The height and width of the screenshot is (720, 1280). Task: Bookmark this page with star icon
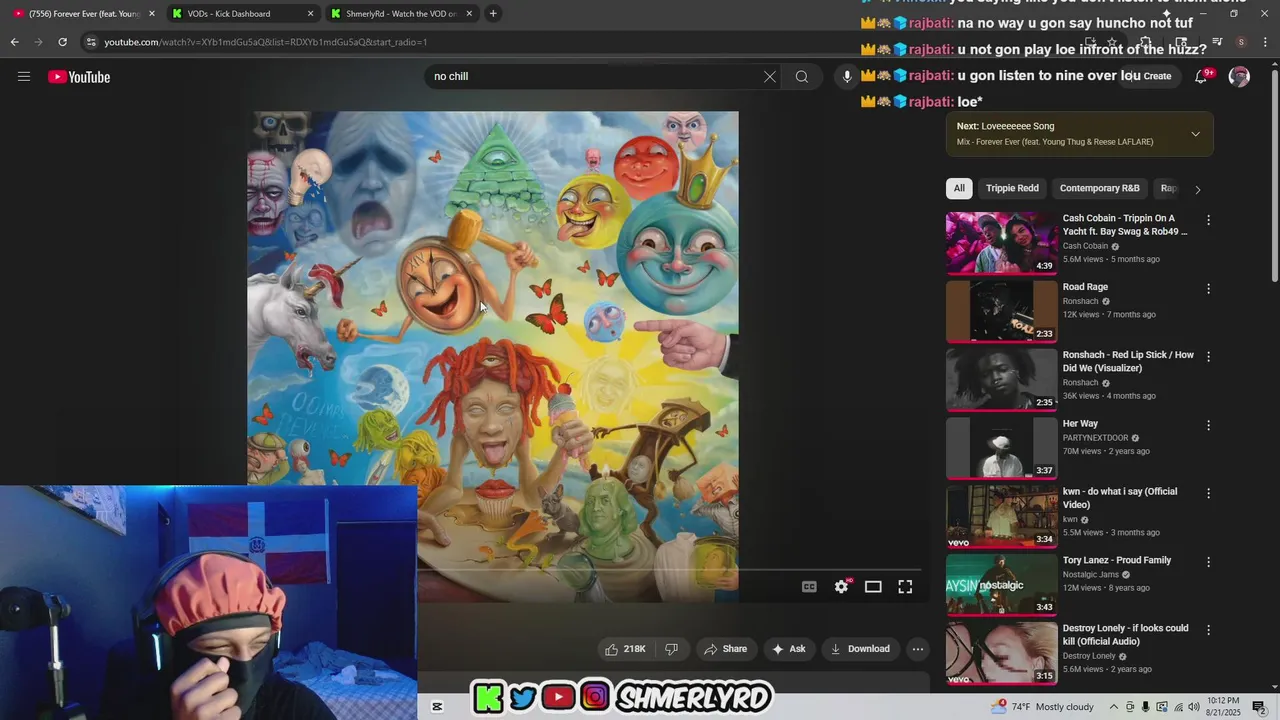coord(1111,42)
